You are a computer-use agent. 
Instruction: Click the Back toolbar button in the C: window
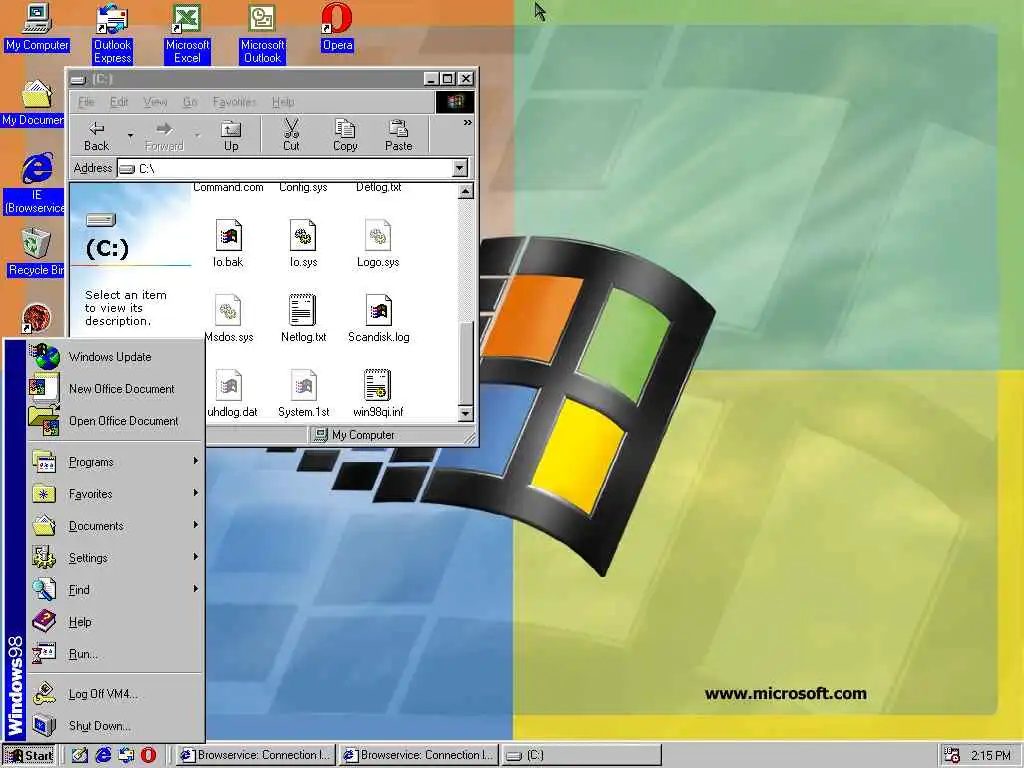click(x=97, y=136)
